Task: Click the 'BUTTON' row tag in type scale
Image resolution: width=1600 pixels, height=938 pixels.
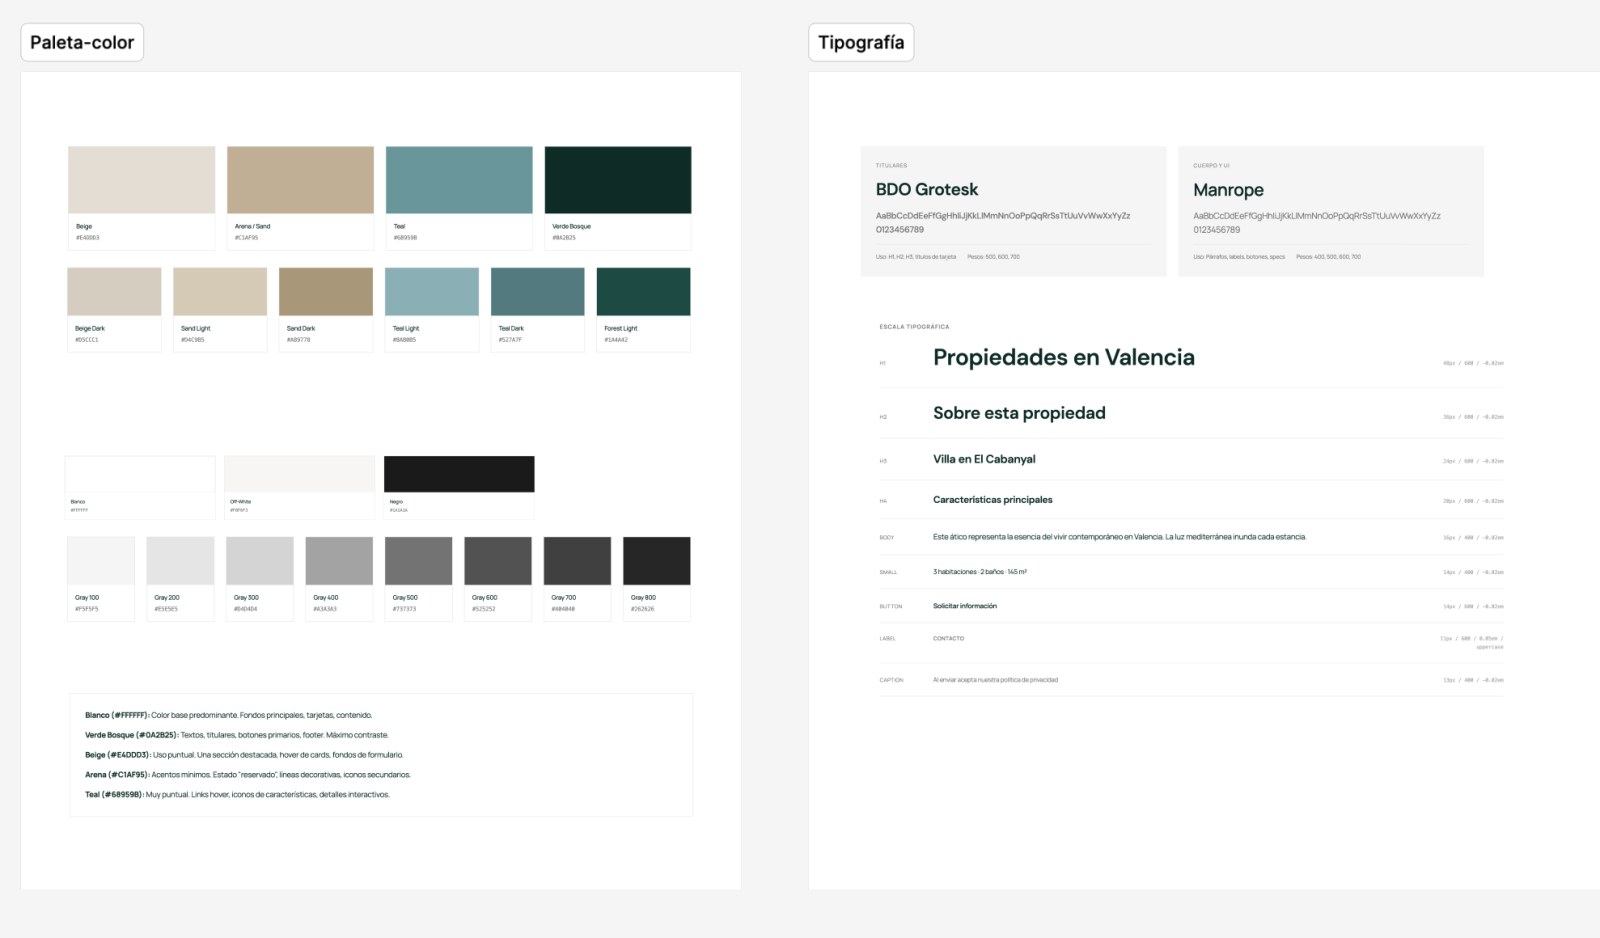Action: 891,606
